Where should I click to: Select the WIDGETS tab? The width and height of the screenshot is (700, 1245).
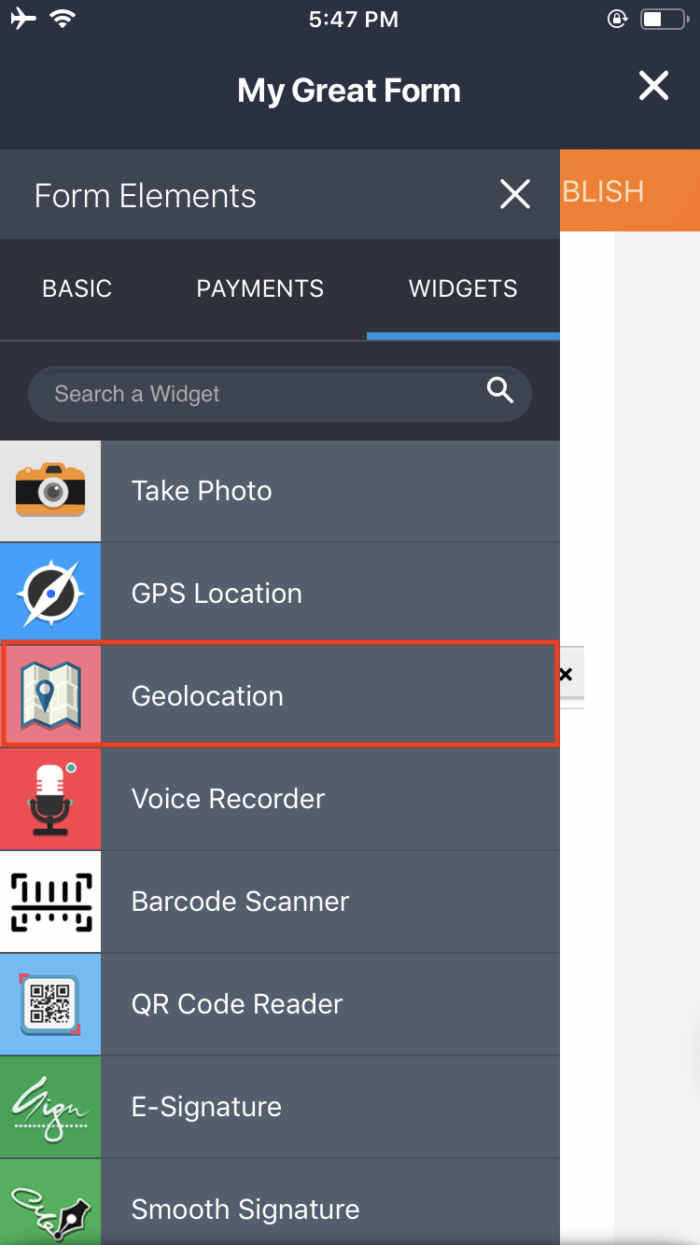462,288
